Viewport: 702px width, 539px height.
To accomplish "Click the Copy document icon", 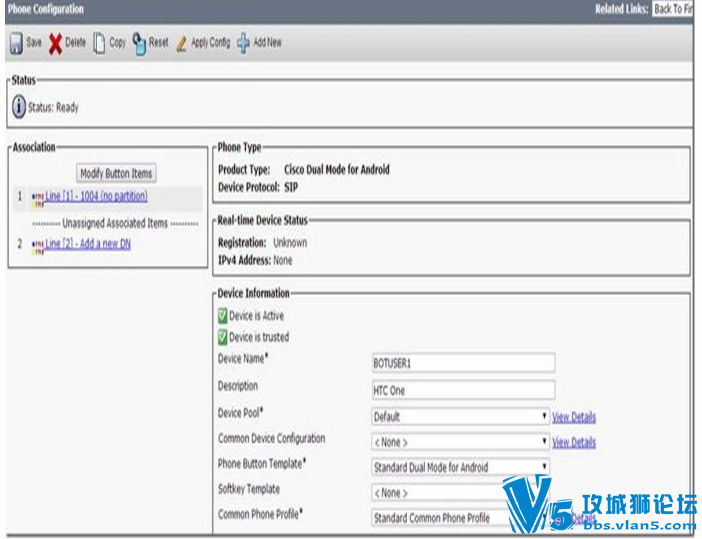I will tap(99, 43).
